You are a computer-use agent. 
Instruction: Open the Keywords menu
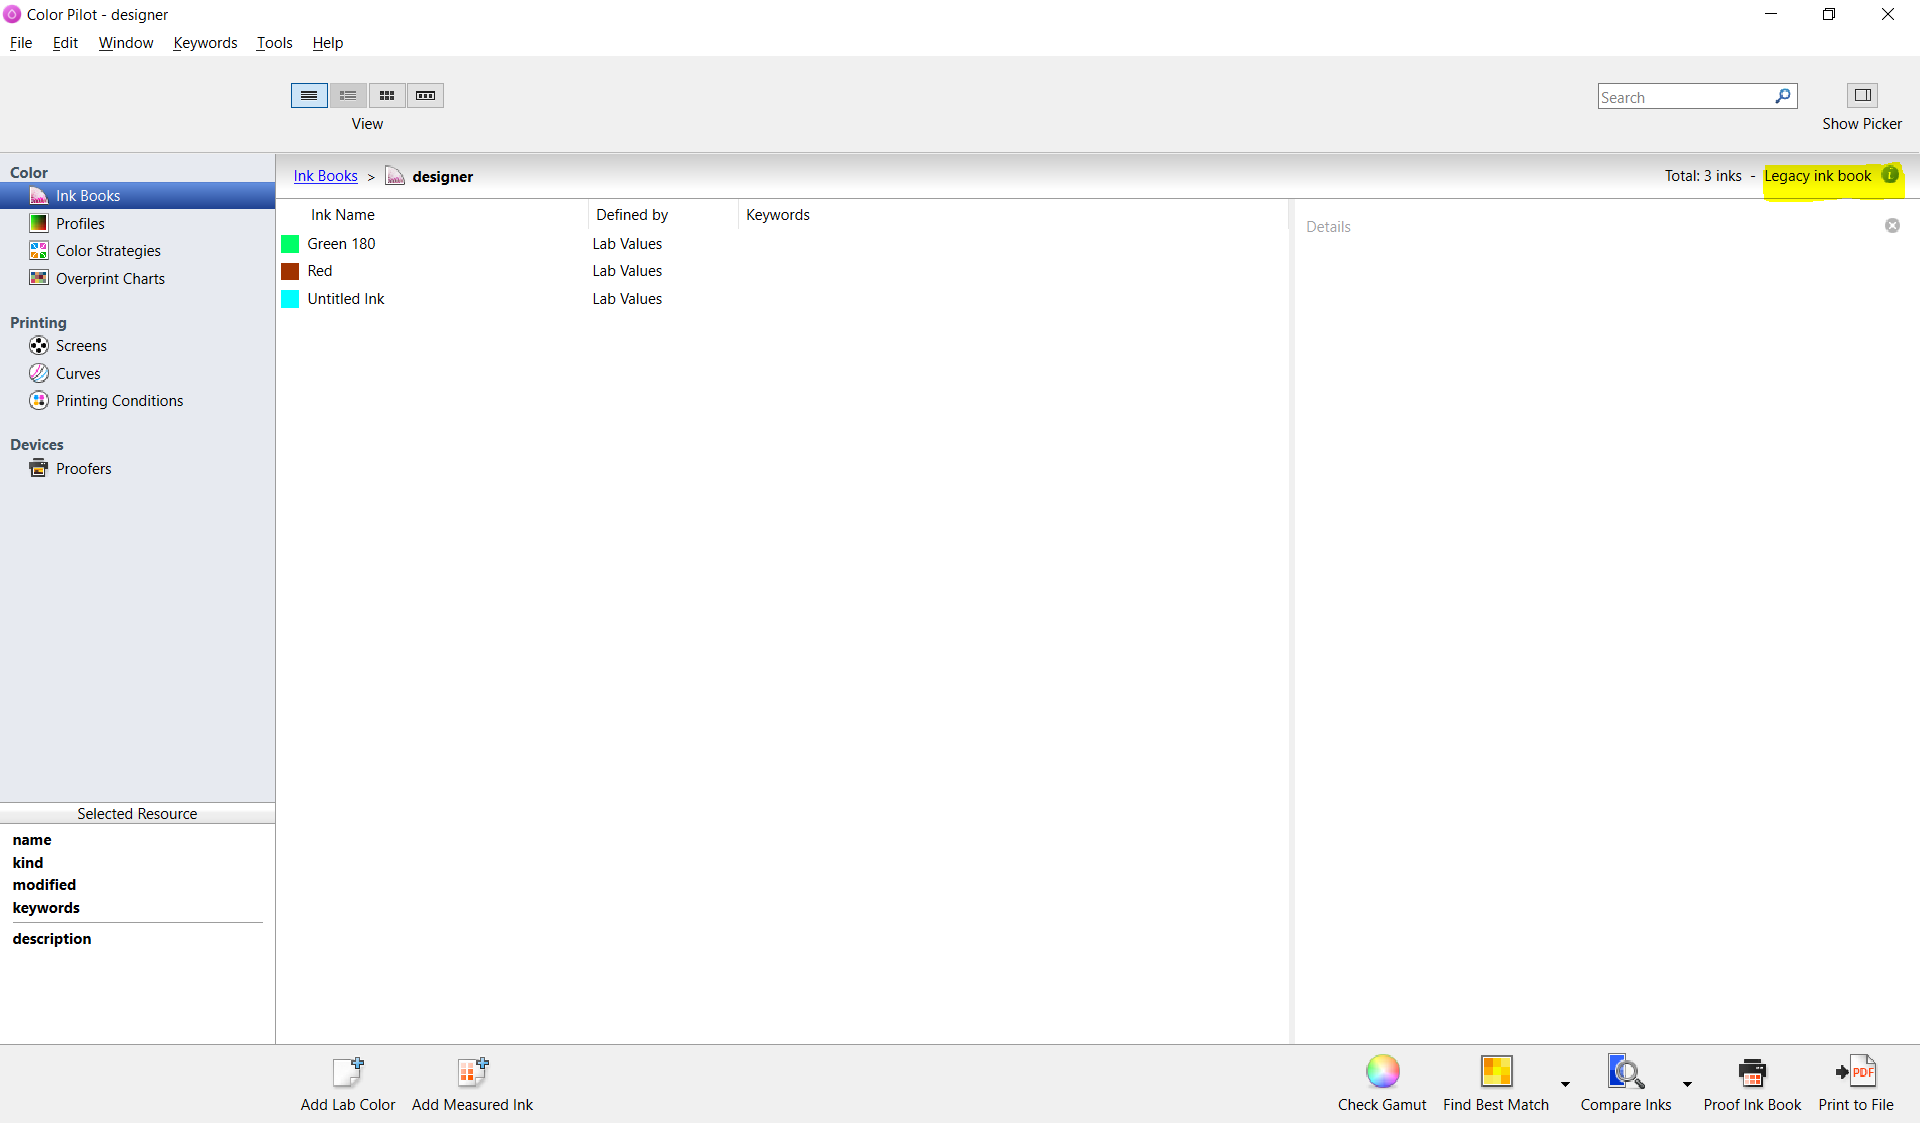(205, 43)
